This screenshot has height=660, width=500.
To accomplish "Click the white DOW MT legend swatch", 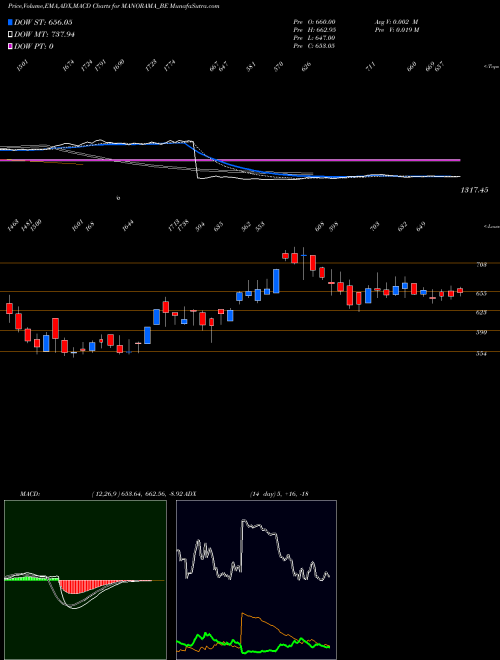I will click(10, 35).
